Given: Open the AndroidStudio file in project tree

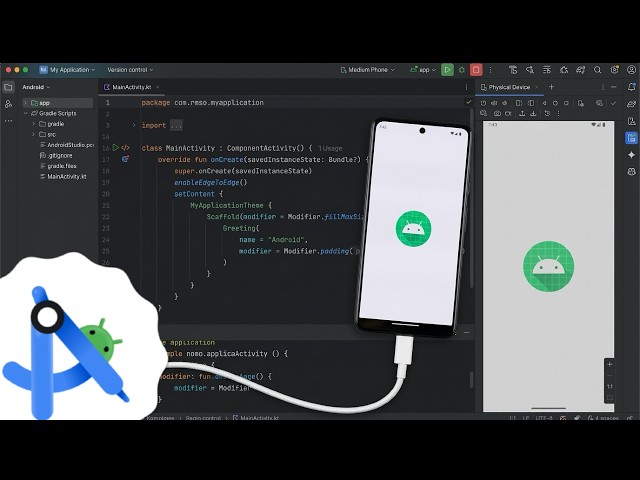Looking at the screenshot, I should coord(67,145).
